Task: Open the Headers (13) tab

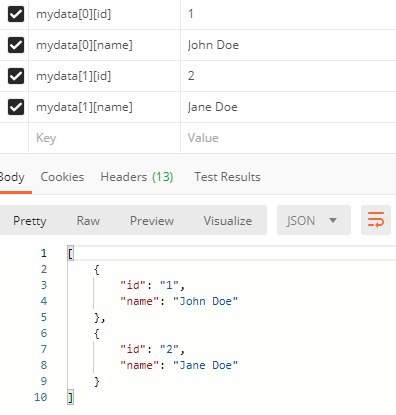Action: (137, 177)
